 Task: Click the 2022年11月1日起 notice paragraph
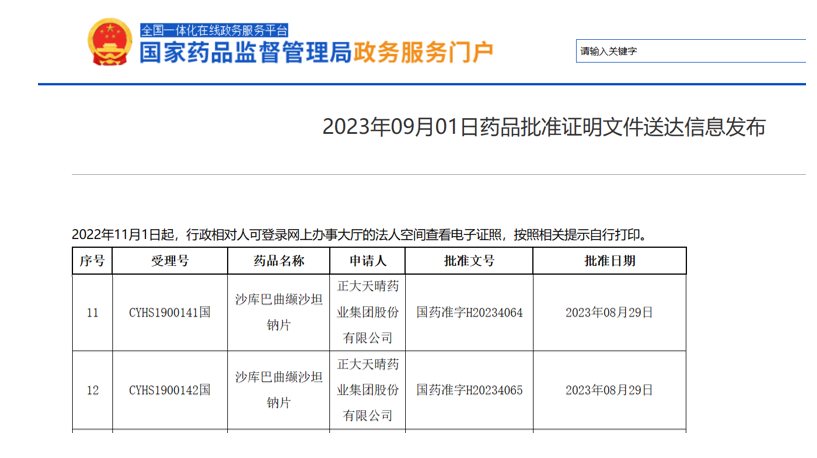pos(359,235)
